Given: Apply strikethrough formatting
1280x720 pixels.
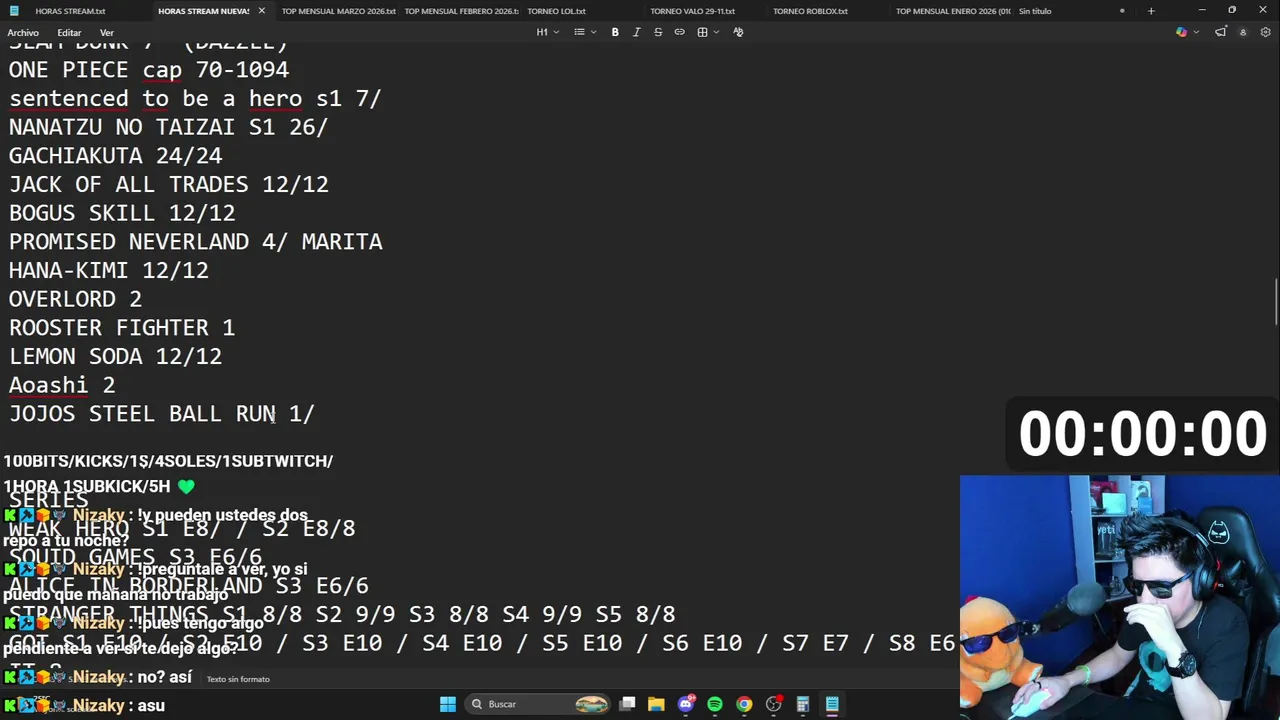Looking at the screenshot, I should pyautogui.click(x=658, y=32).
